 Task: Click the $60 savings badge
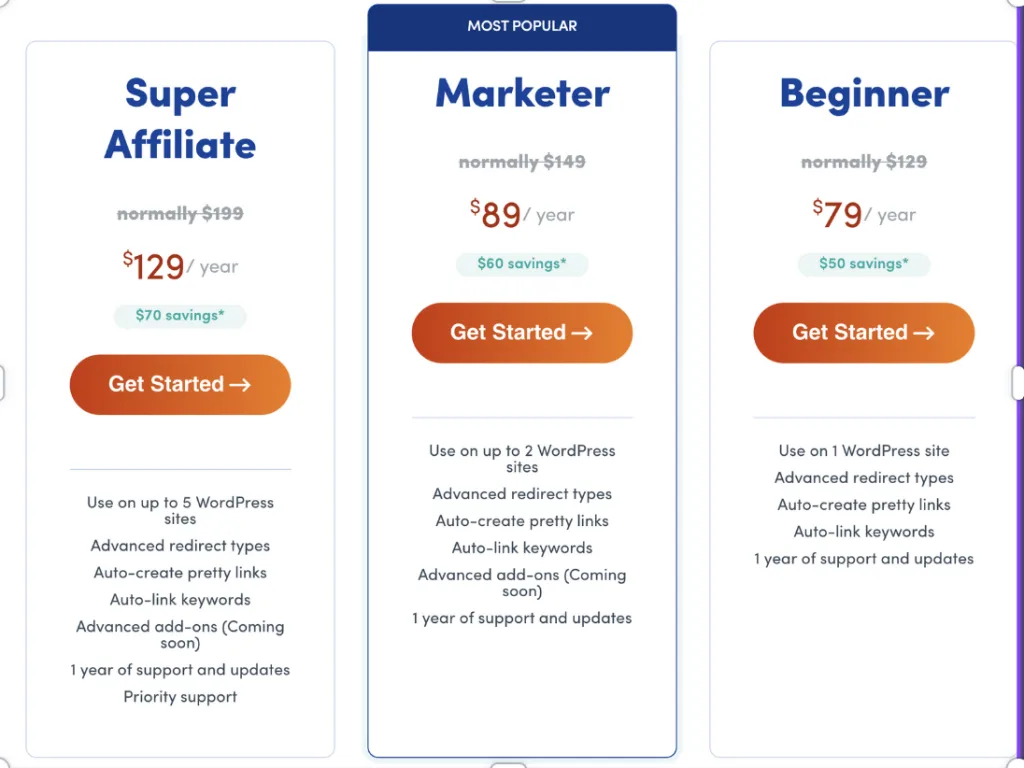(522, 264)
